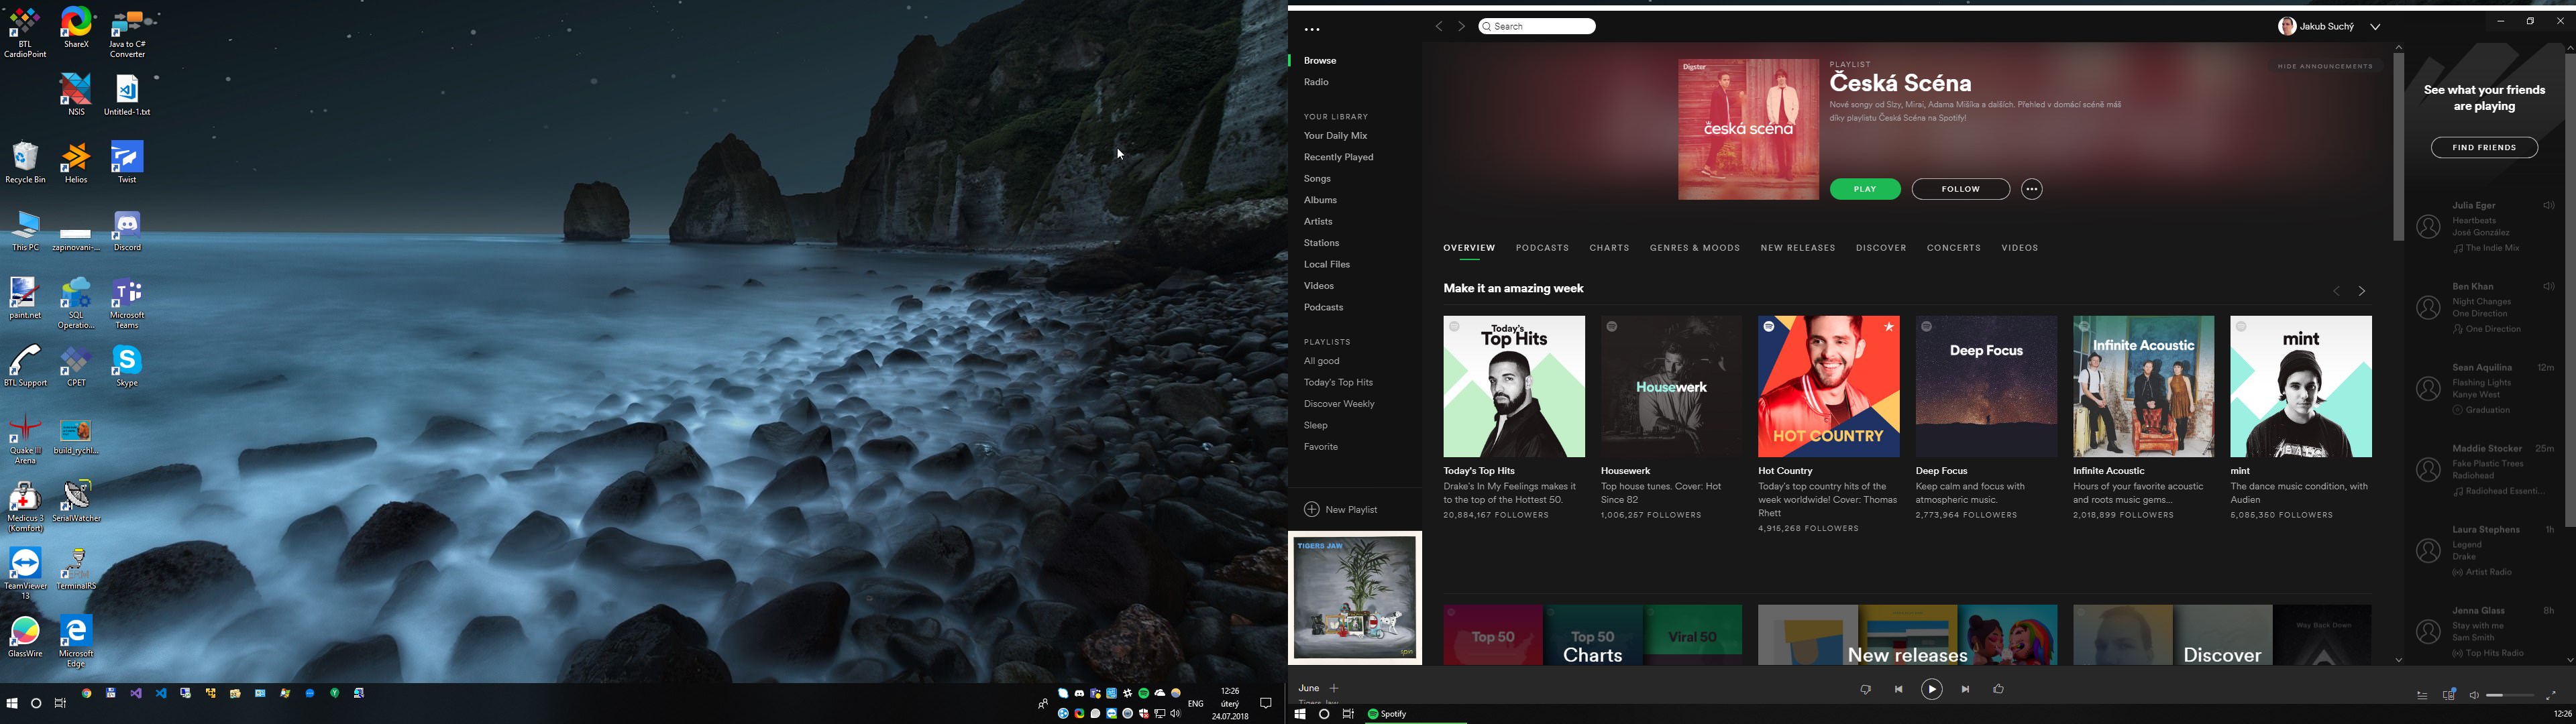
Task: Open Recently Played in the sidebar
Action: pyautogui.click(x=1338, y=157)
